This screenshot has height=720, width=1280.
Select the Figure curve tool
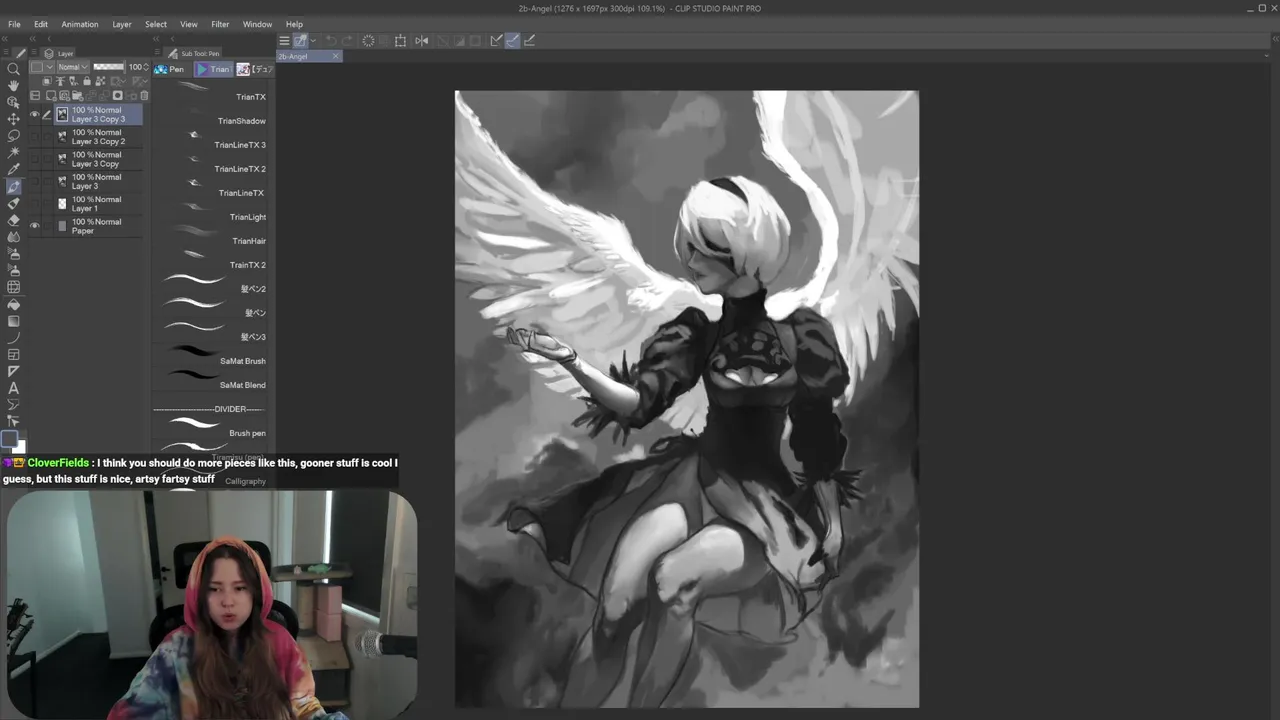click(x=13, y=338)
